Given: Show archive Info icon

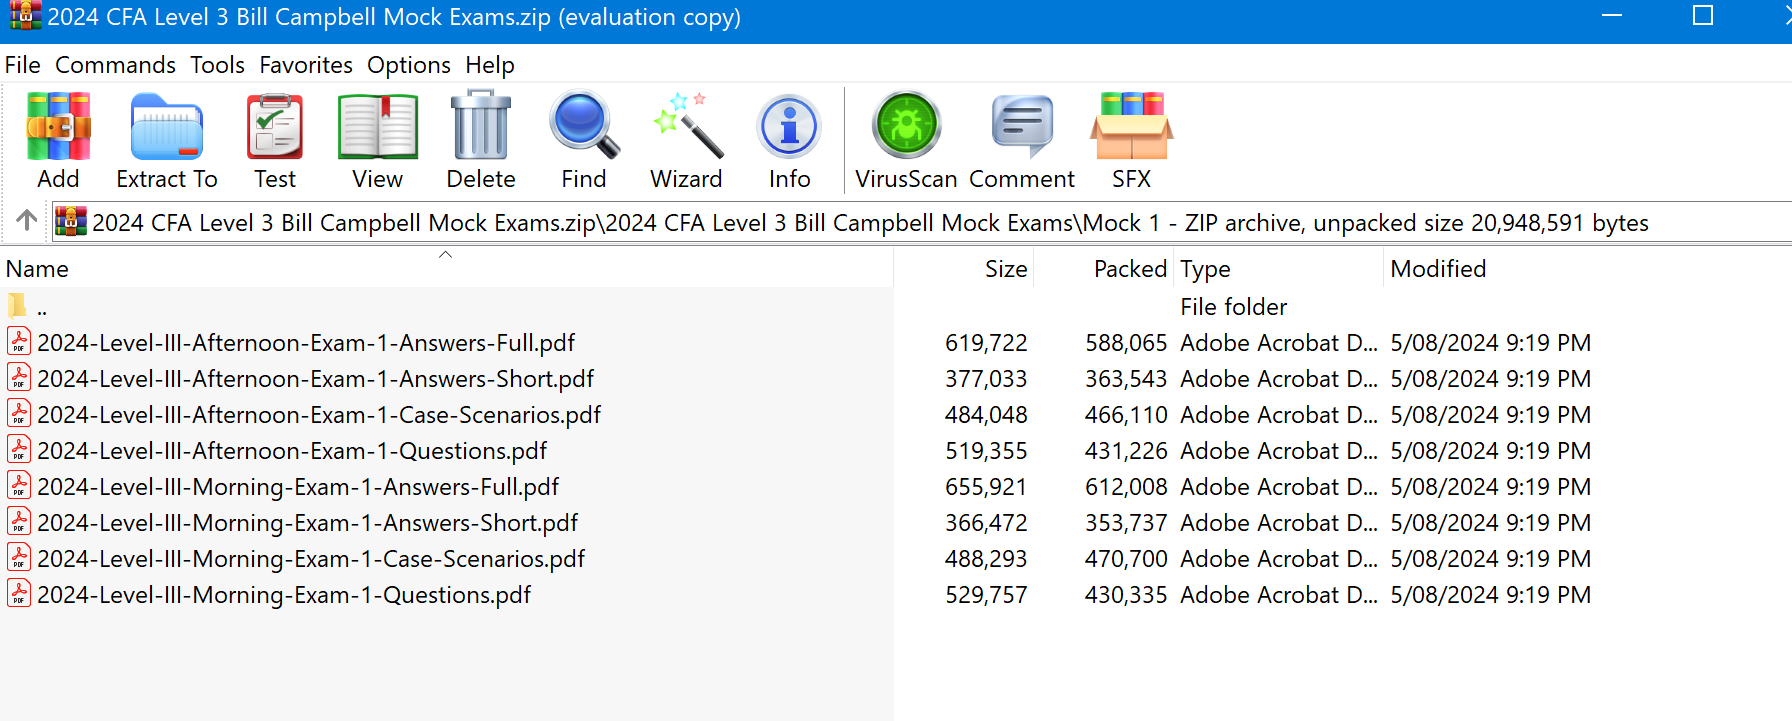Looking at the screenshot, I should pos(789,128).
